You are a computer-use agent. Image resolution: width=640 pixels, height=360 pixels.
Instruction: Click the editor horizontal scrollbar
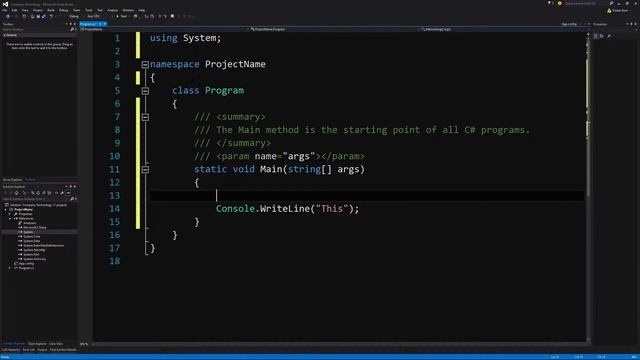(x=339, y=344)
